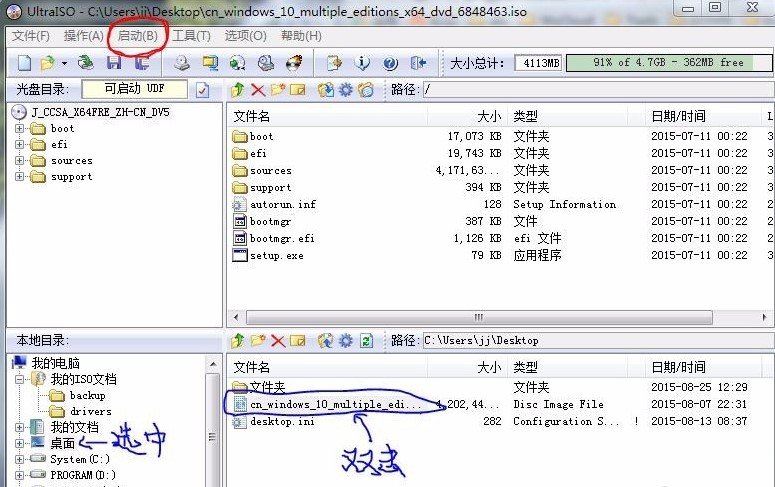The width and height of the screenshot is (775, 487).
Task: Select the J_CCSA_X64FRE_ZH-CN_DV5 root disc node
Action: click(100, 112)
